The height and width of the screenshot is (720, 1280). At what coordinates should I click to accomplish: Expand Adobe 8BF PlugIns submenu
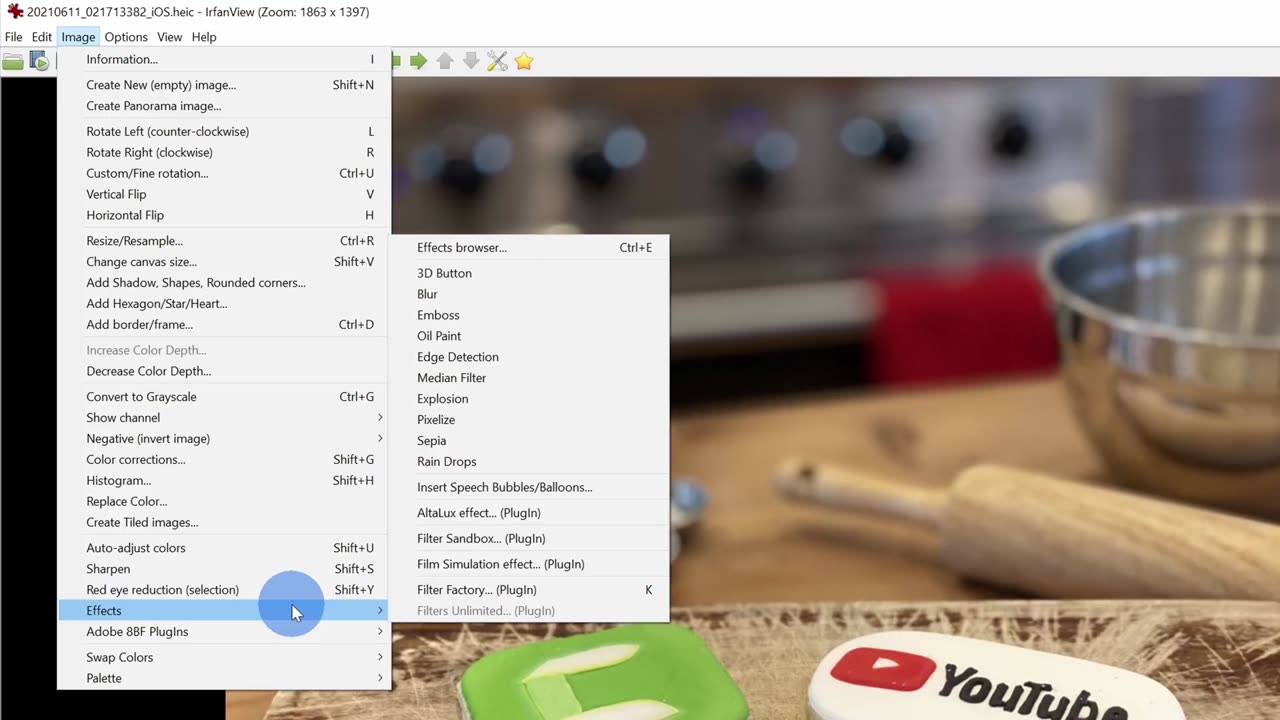point(223,632)
